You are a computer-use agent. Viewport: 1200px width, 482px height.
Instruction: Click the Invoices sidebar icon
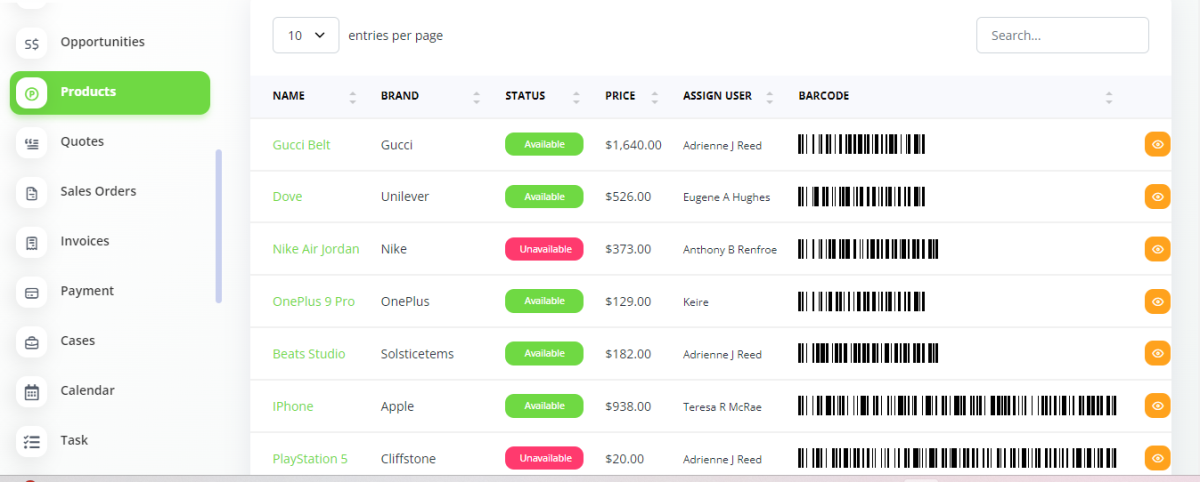[32, 242]
